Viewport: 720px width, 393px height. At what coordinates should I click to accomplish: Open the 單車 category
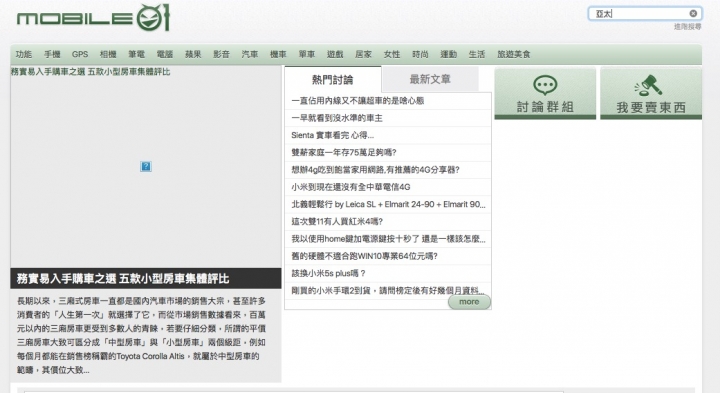307,54
